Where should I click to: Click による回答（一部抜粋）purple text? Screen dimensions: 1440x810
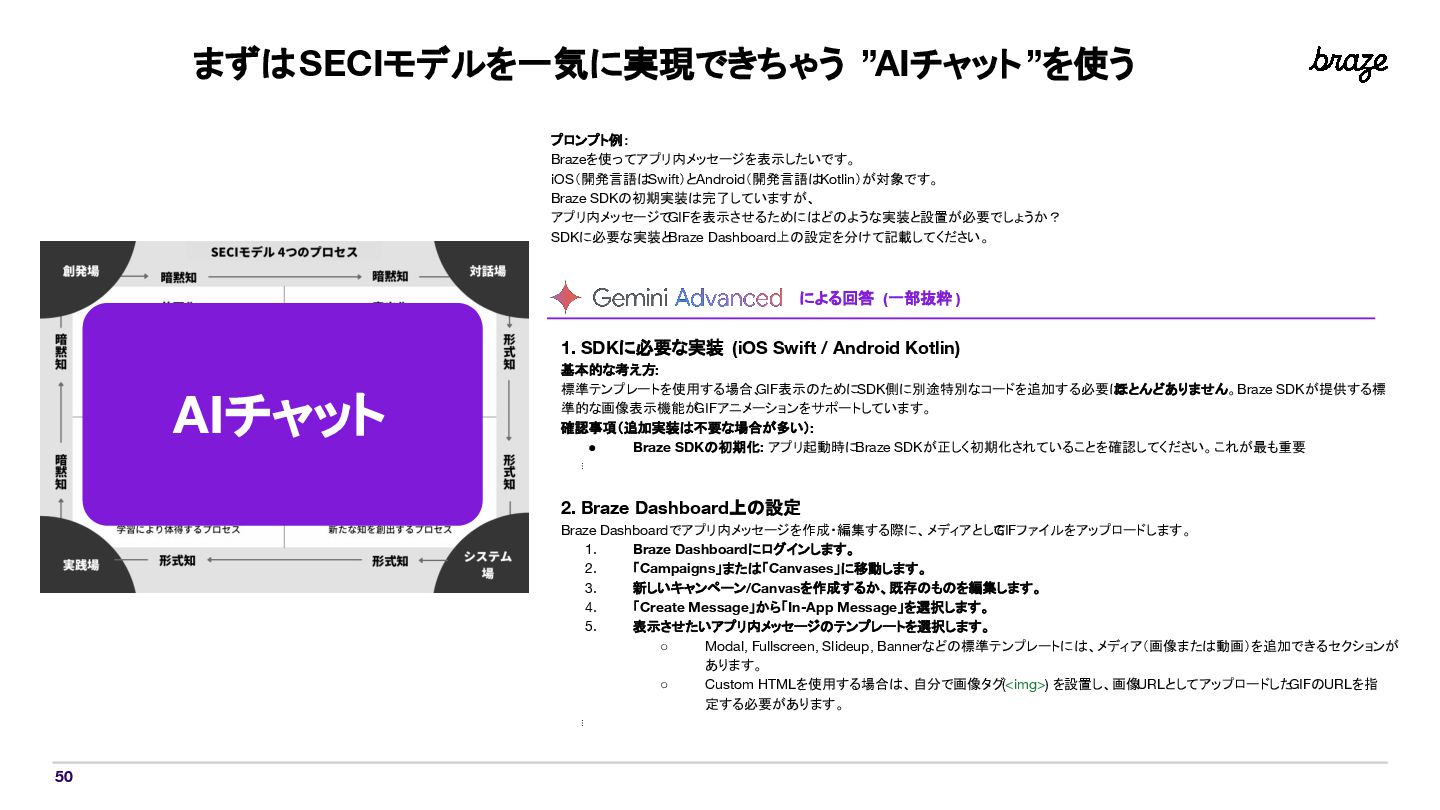(881, 298)
